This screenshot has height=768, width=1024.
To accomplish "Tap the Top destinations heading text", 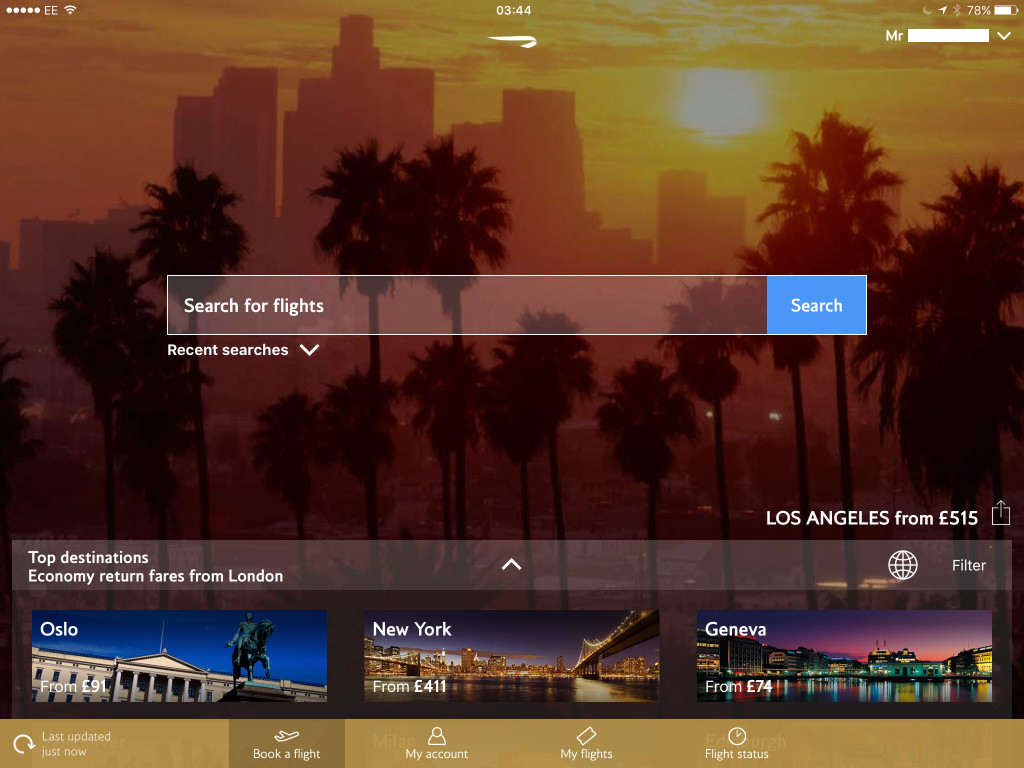I will point(88,557).
